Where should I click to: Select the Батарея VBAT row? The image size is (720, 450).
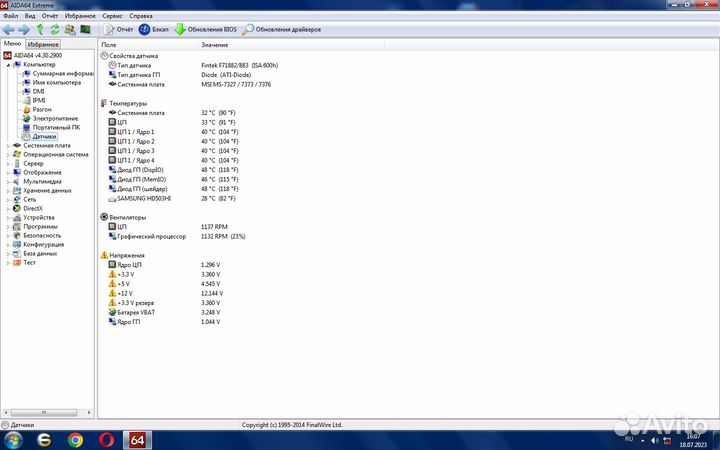tap(164, 312)
